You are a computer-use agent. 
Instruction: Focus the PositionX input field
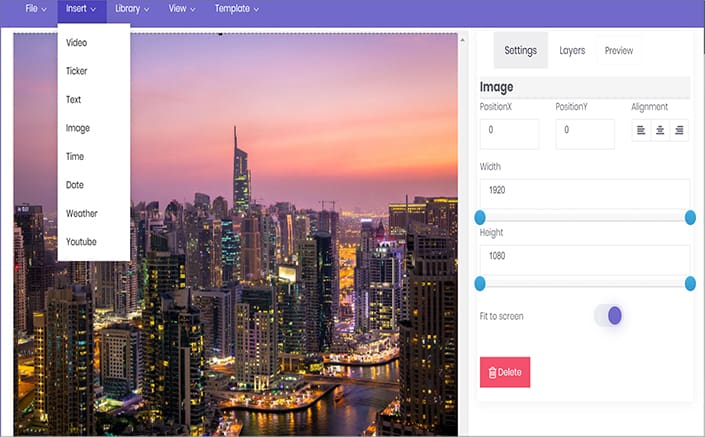click(509, 134)
